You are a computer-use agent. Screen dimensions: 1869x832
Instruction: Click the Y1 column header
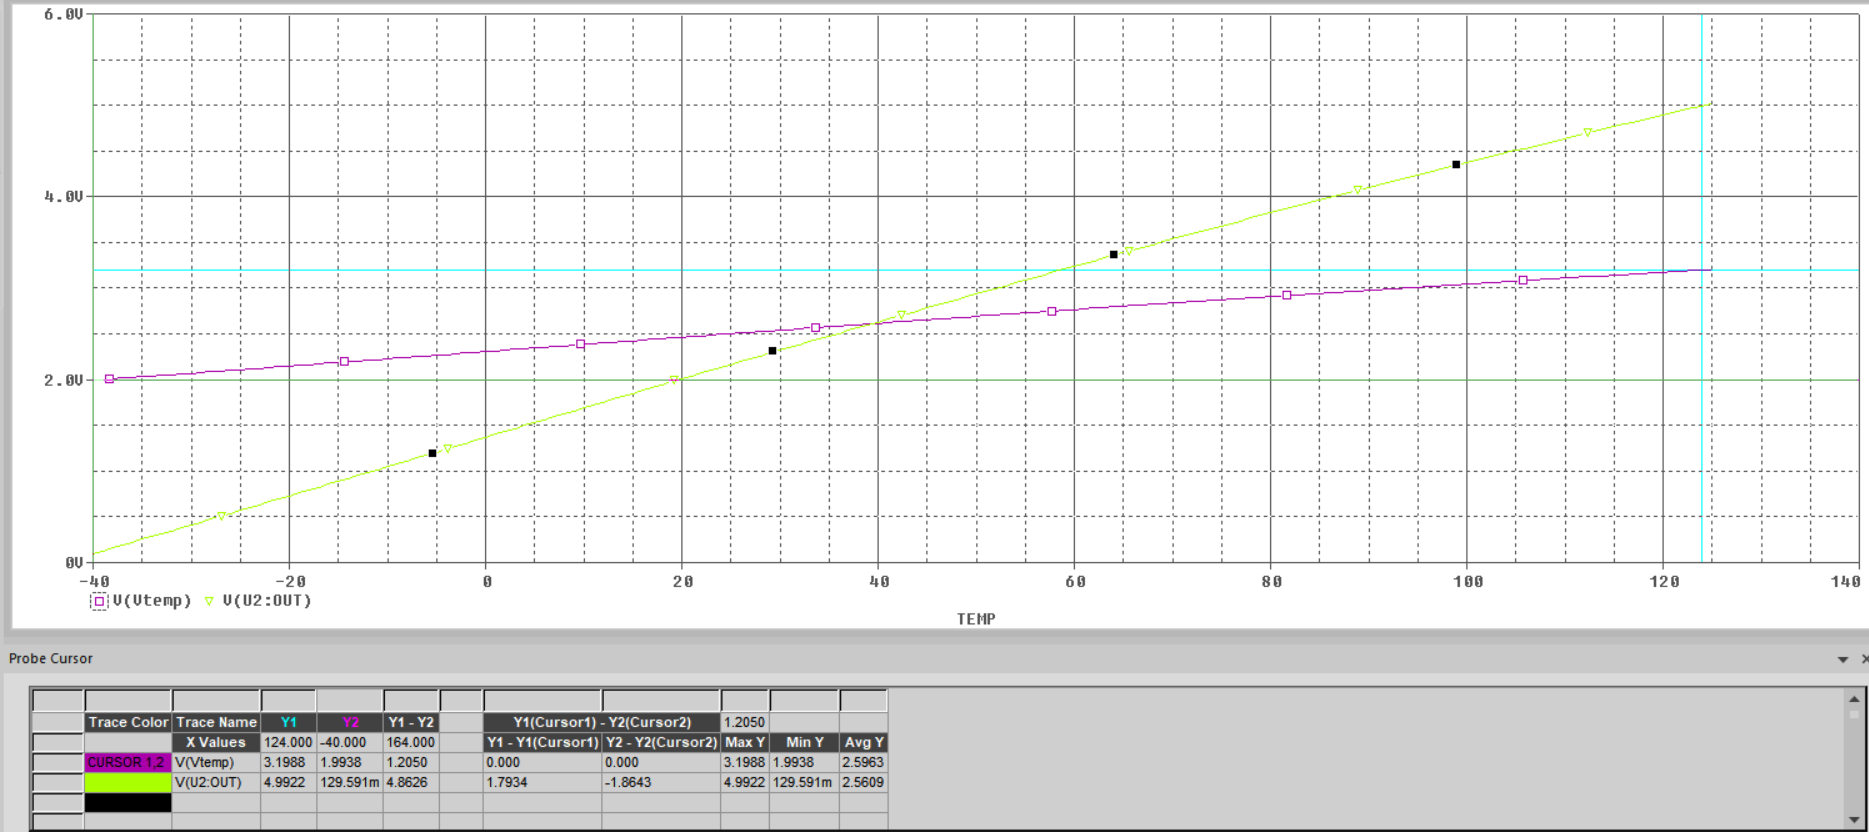(288, 722)
